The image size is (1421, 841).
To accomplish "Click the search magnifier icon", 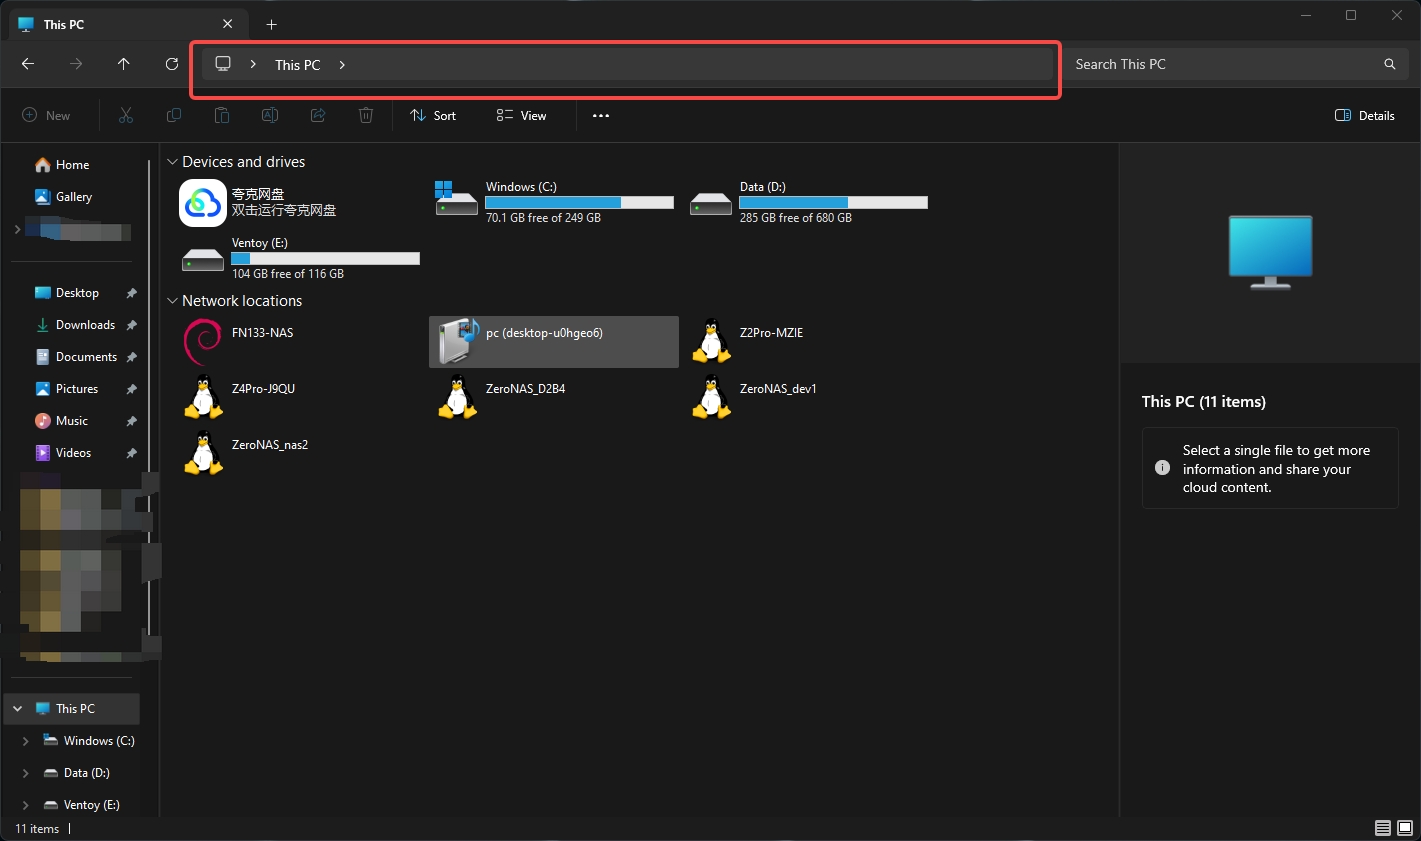I will click(x=1390, y=64).
